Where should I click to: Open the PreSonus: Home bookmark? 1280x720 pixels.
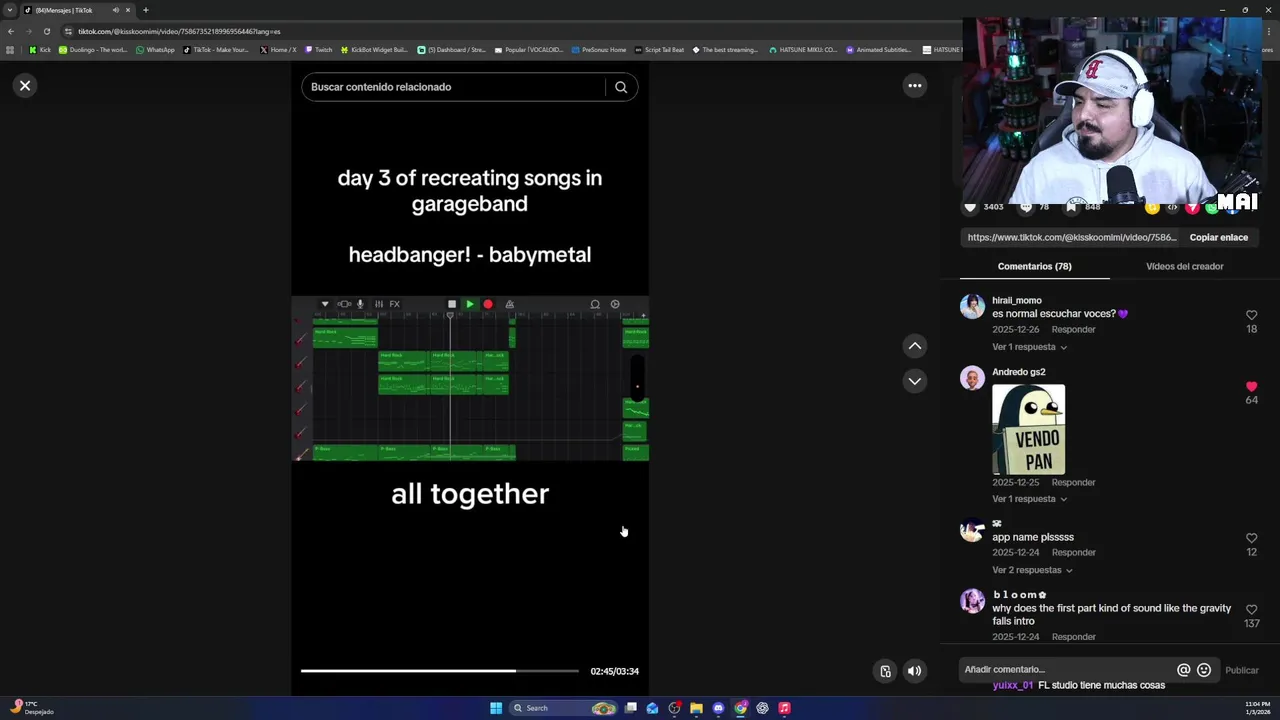tap(599, 49)
